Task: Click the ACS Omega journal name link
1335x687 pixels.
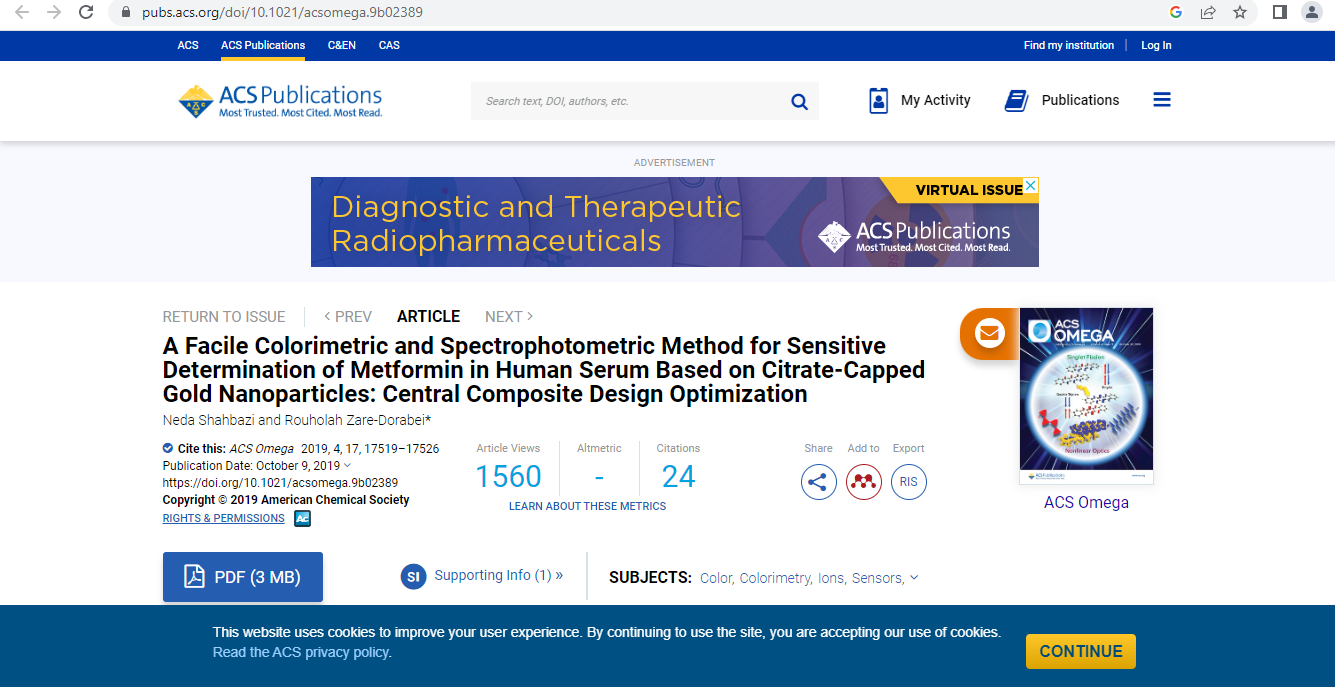Action: (x=1086, y=502)
